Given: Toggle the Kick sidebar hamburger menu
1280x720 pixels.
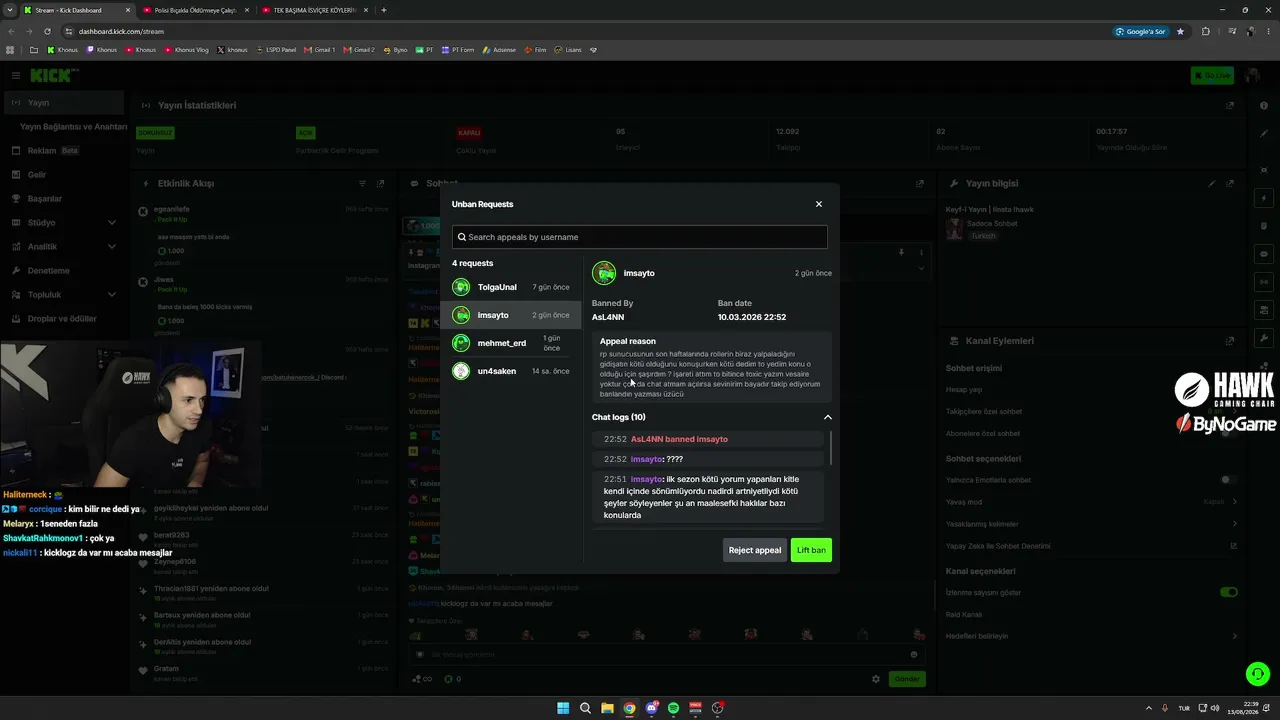Looking at the screenshot, I should (x=15, y=75).
